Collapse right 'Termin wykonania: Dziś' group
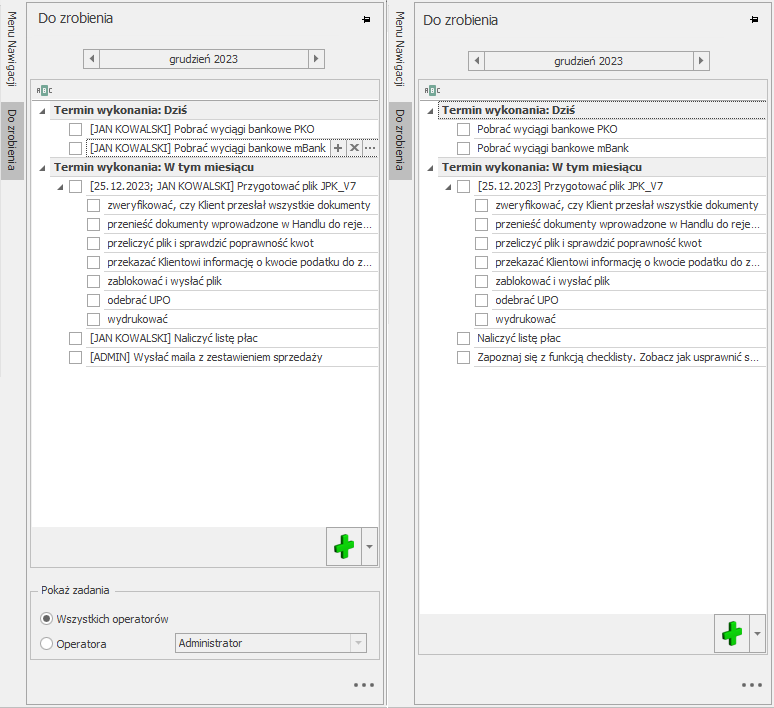Image resolution: width=774 pixels, height=708 pixels. pyautogui.click(x=430, y=111)
